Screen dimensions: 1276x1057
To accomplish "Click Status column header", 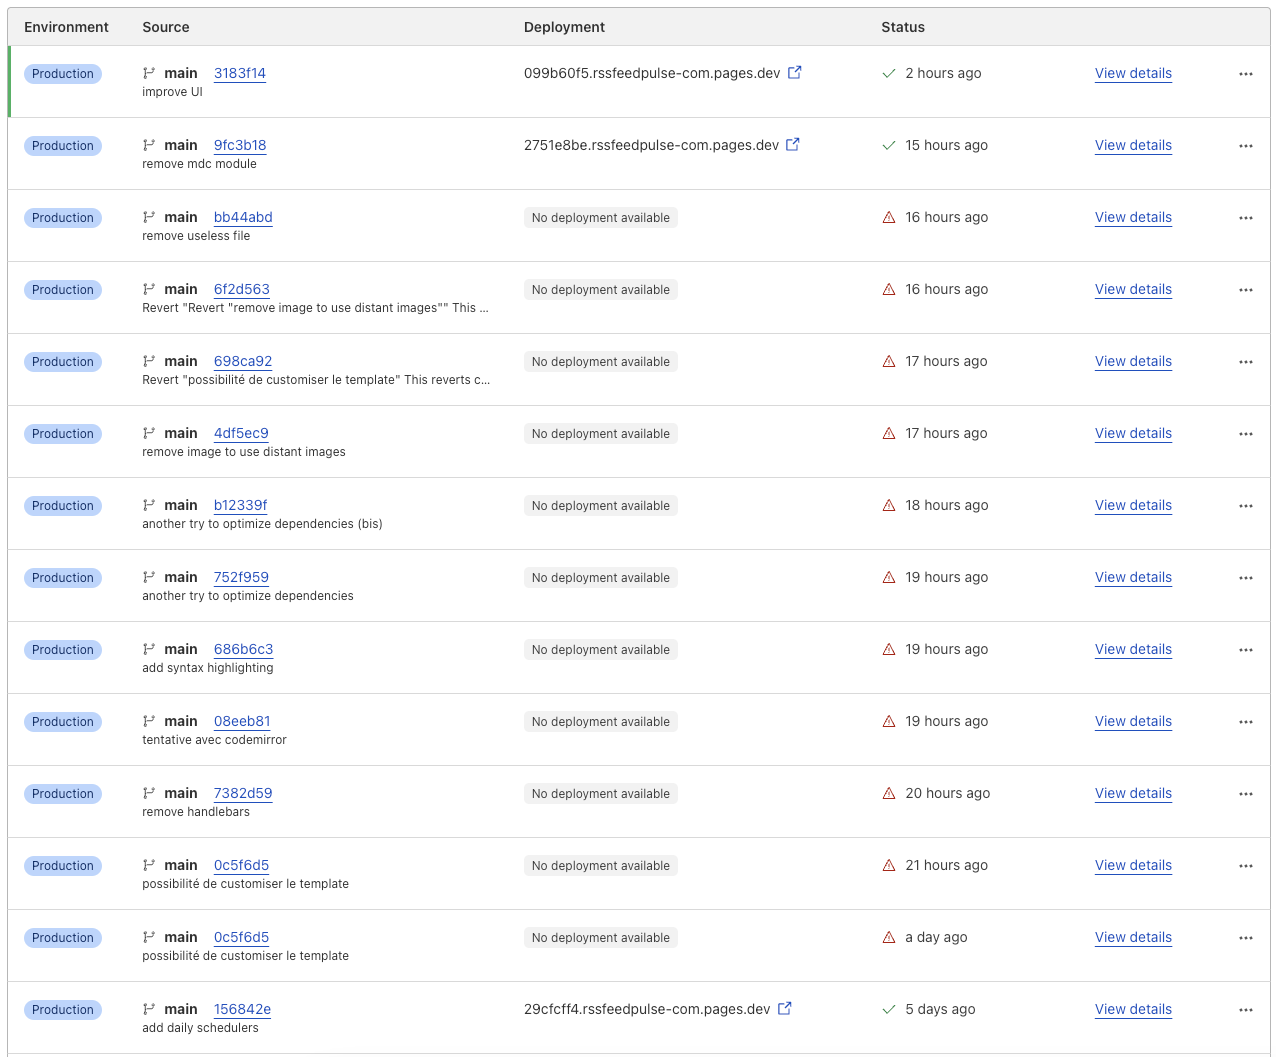I will click(902, 27).
